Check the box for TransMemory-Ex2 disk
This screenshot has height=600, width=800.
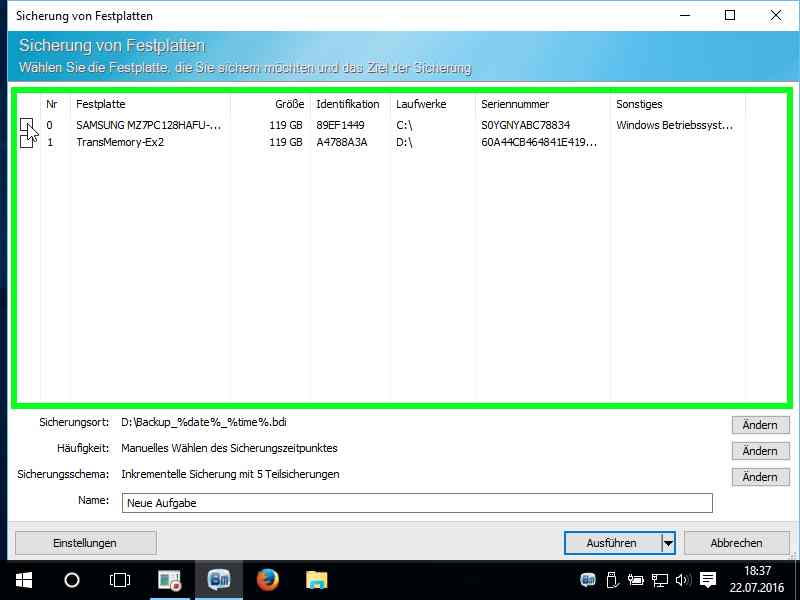coord(27,142)
